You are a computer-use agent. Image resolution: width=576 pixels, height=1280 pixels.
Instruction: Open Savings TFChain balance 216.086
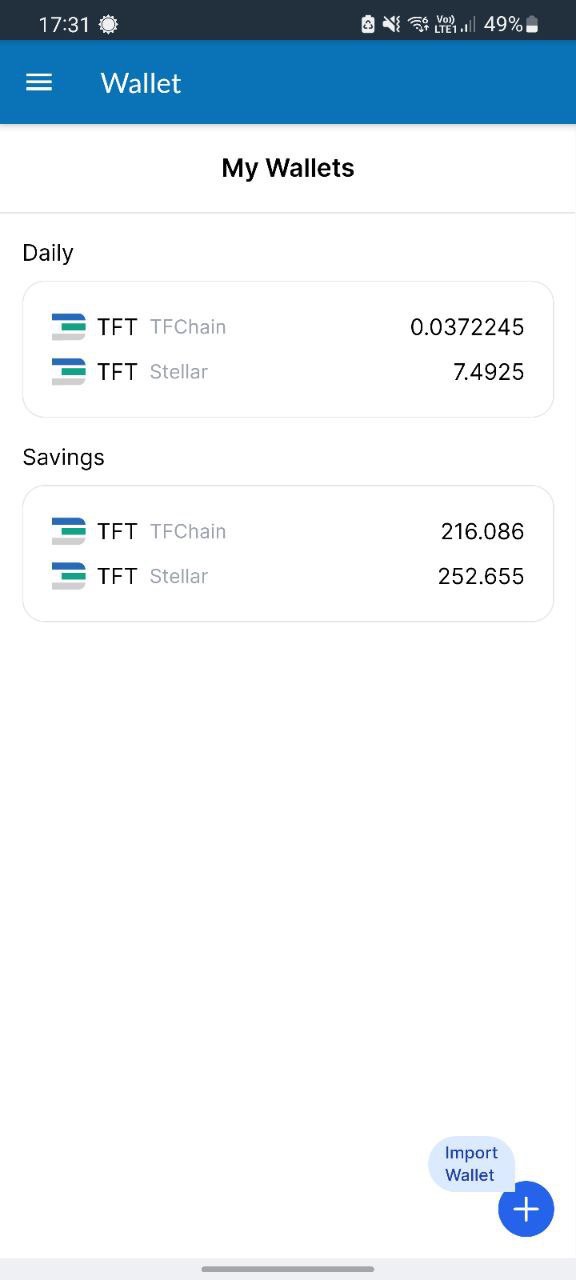tap(483, 531)
